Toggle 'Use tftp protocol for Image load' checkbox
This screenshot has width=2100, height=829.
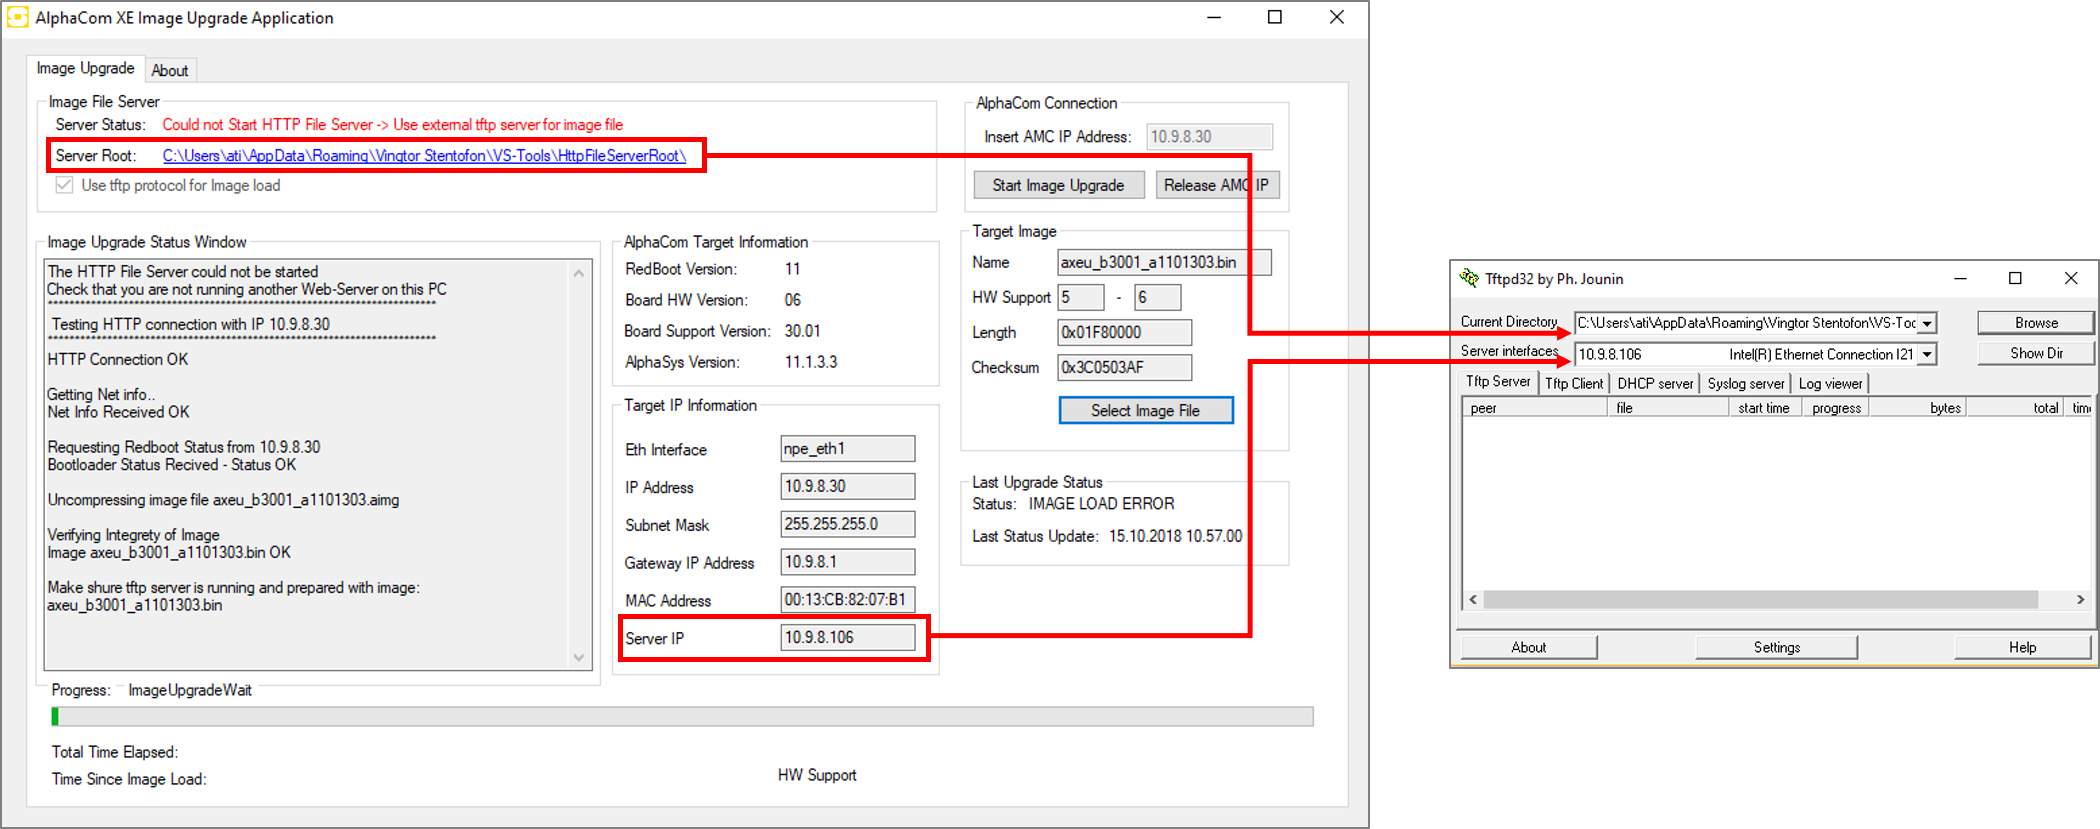point(65,185)
